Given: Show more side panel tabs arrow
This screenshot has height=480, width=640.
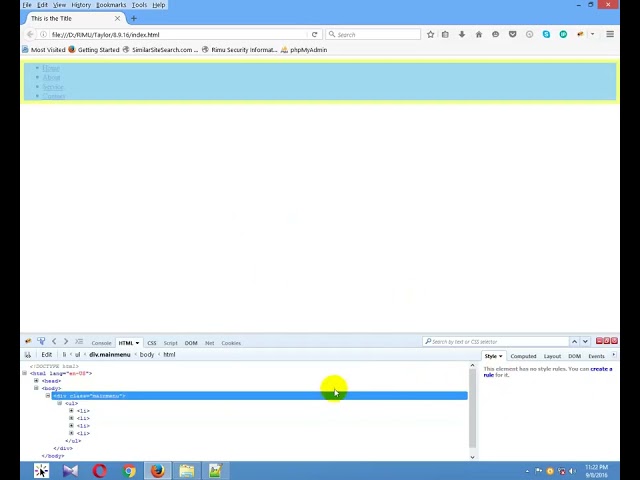Looking at the screenshot, I should point(613,356).
